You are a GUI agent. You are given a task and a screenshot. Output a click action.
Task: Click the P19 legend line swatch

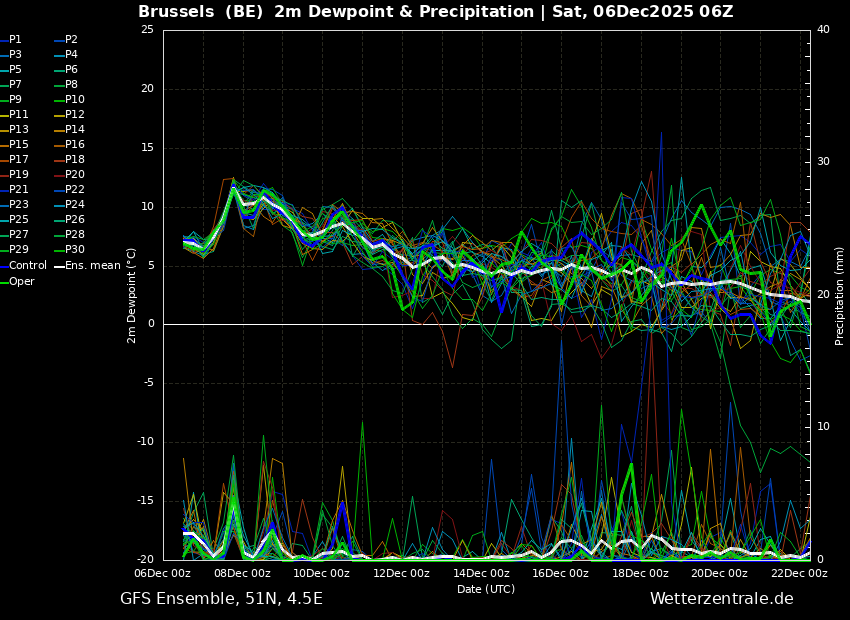tap(4, 175)
